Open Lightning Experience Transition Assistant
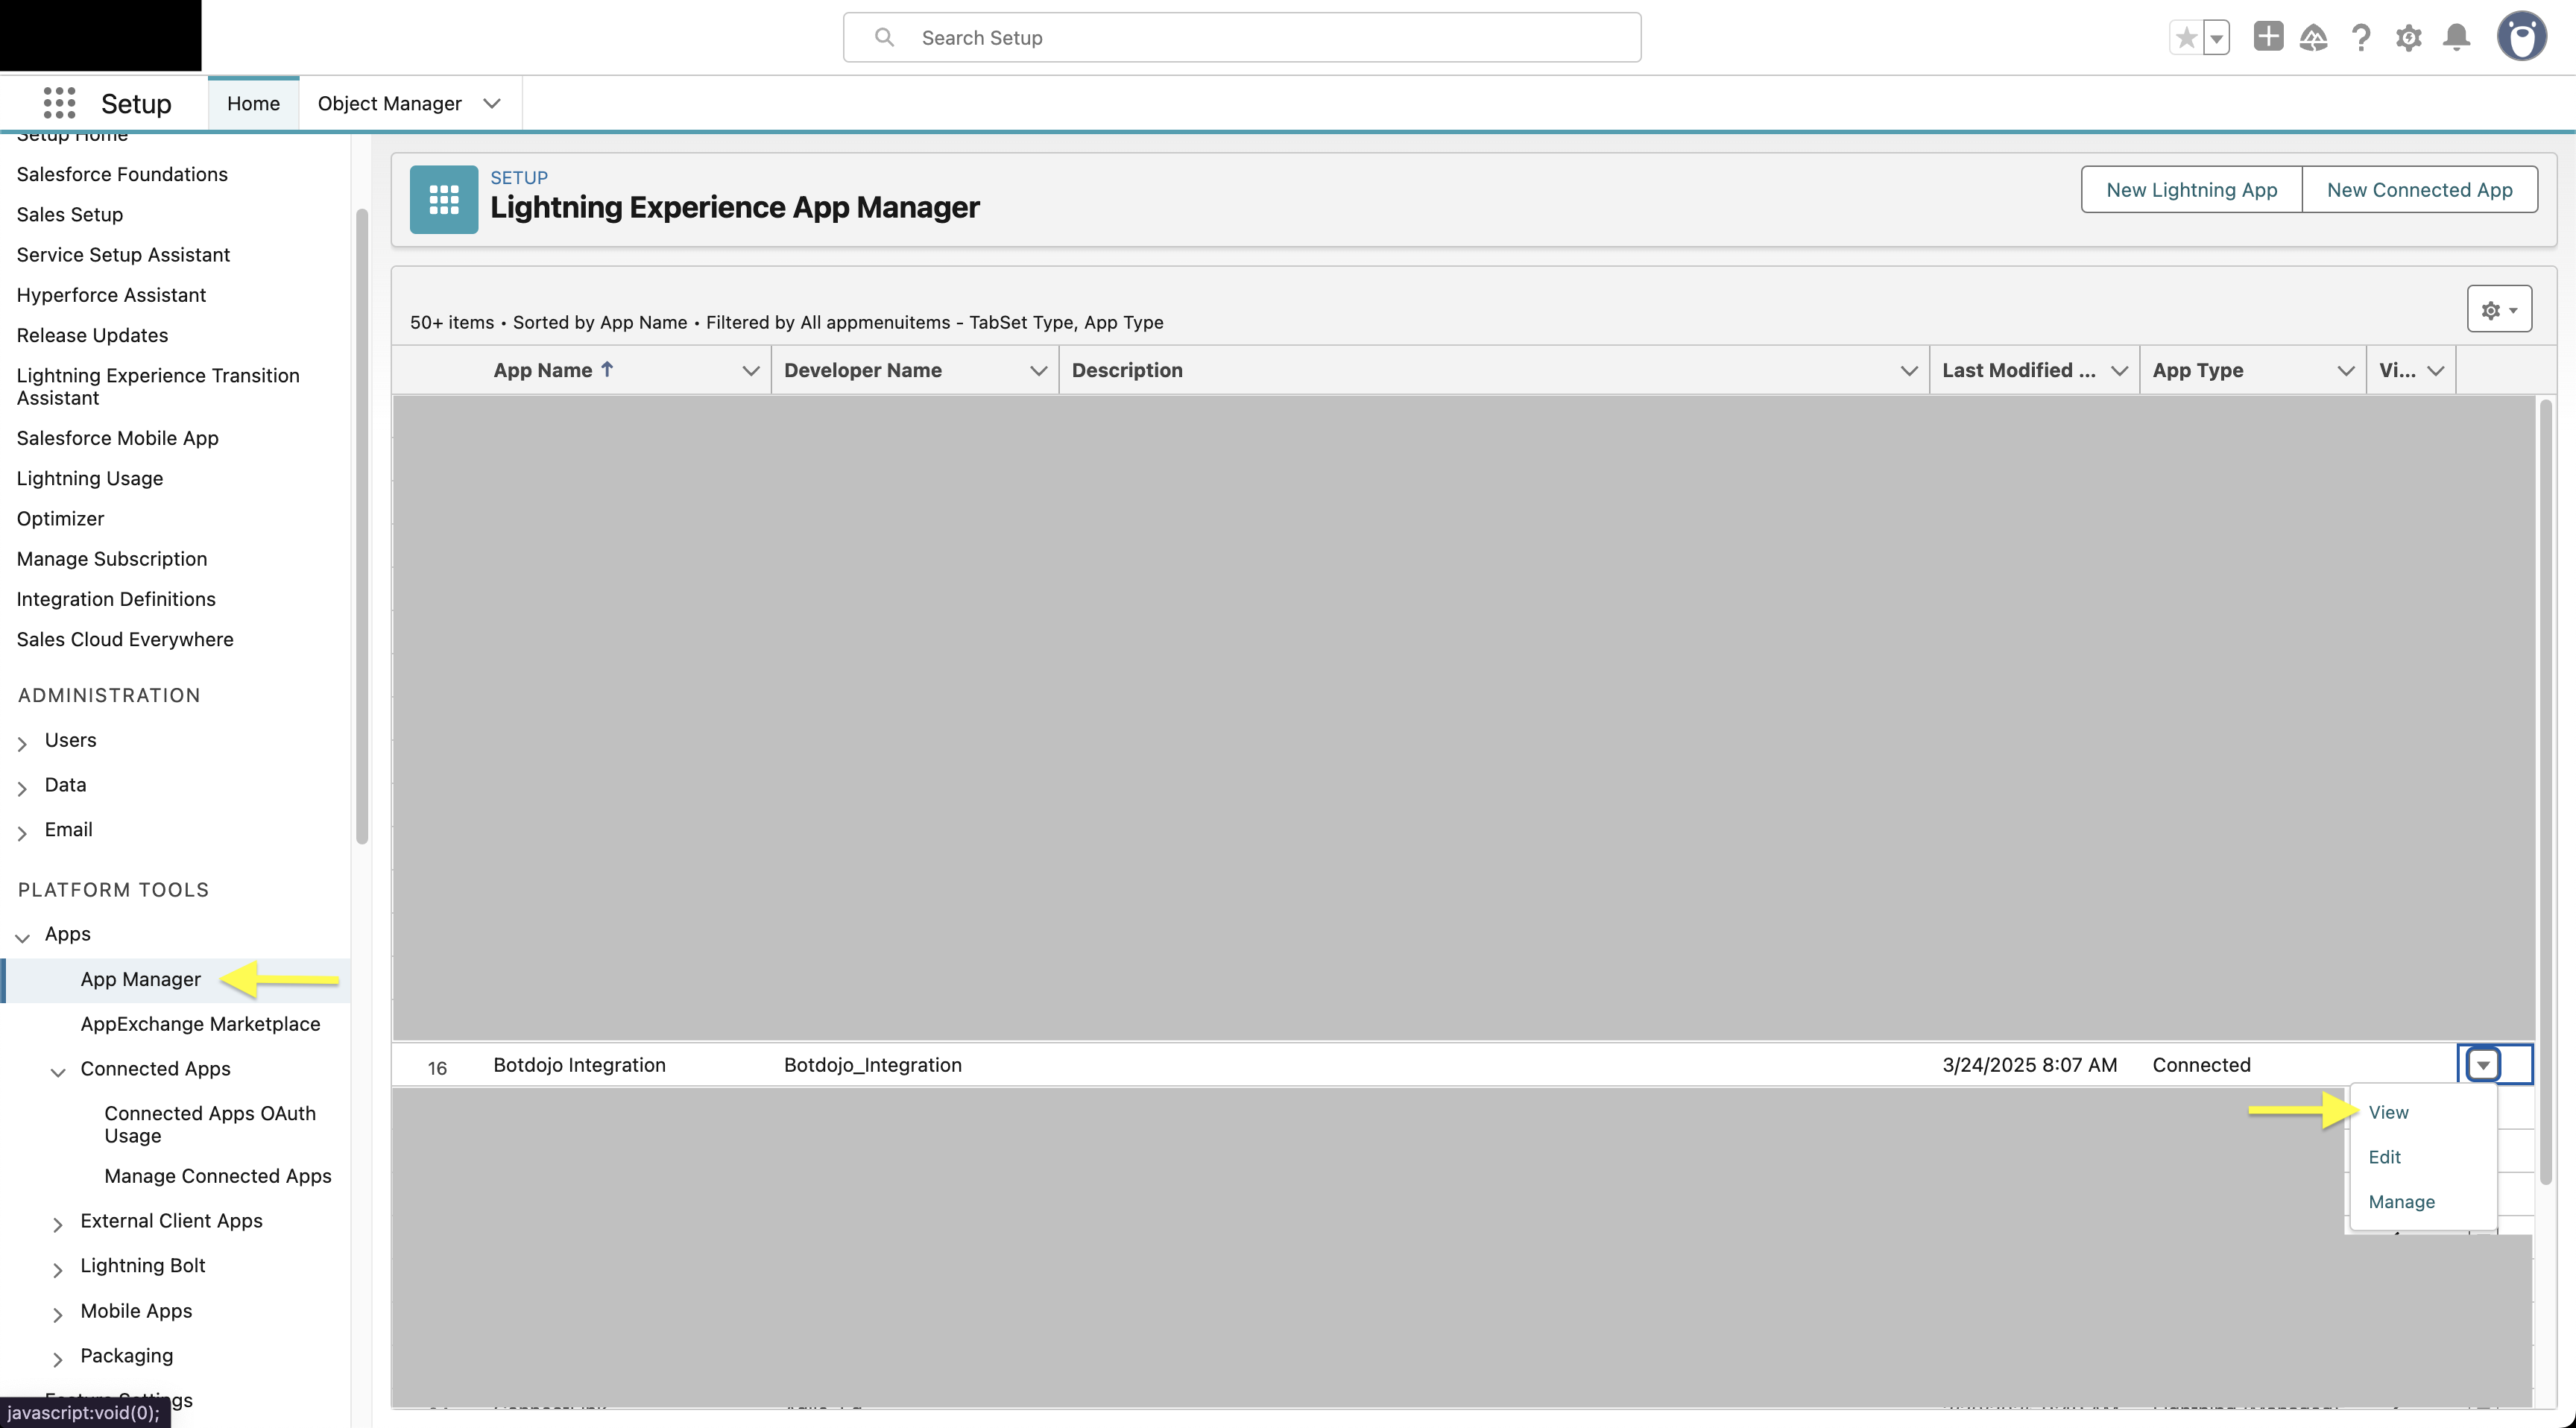The image size is (2576, 1428). click(158, 386)
